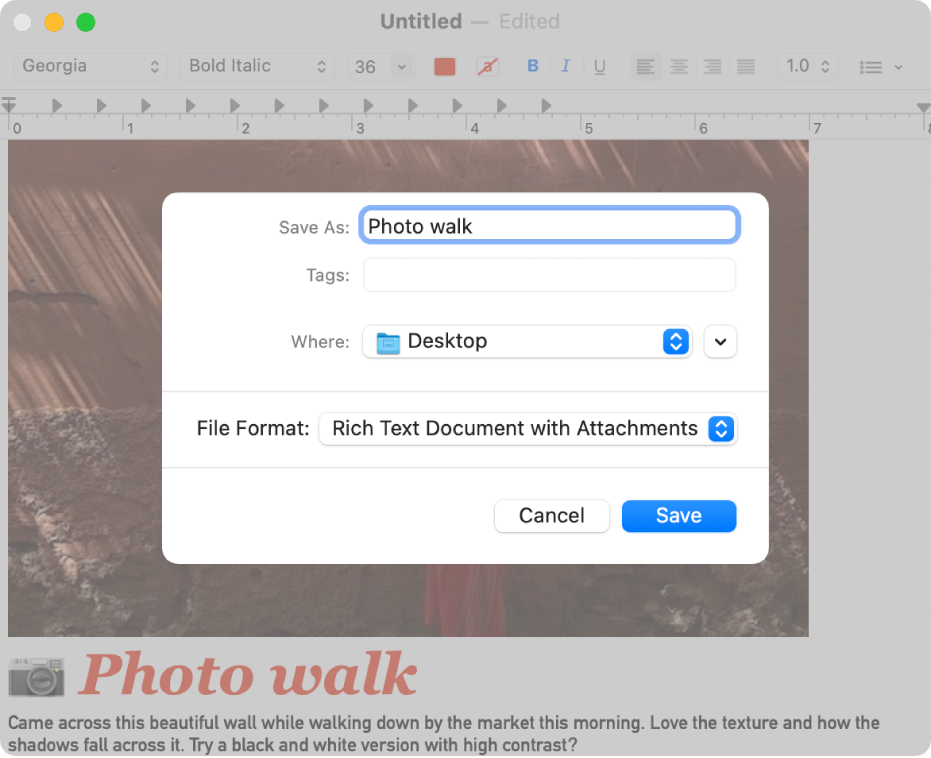Click the Desktop folder icon in Where selector
The image size is (931, 758).
coord(389,341)
